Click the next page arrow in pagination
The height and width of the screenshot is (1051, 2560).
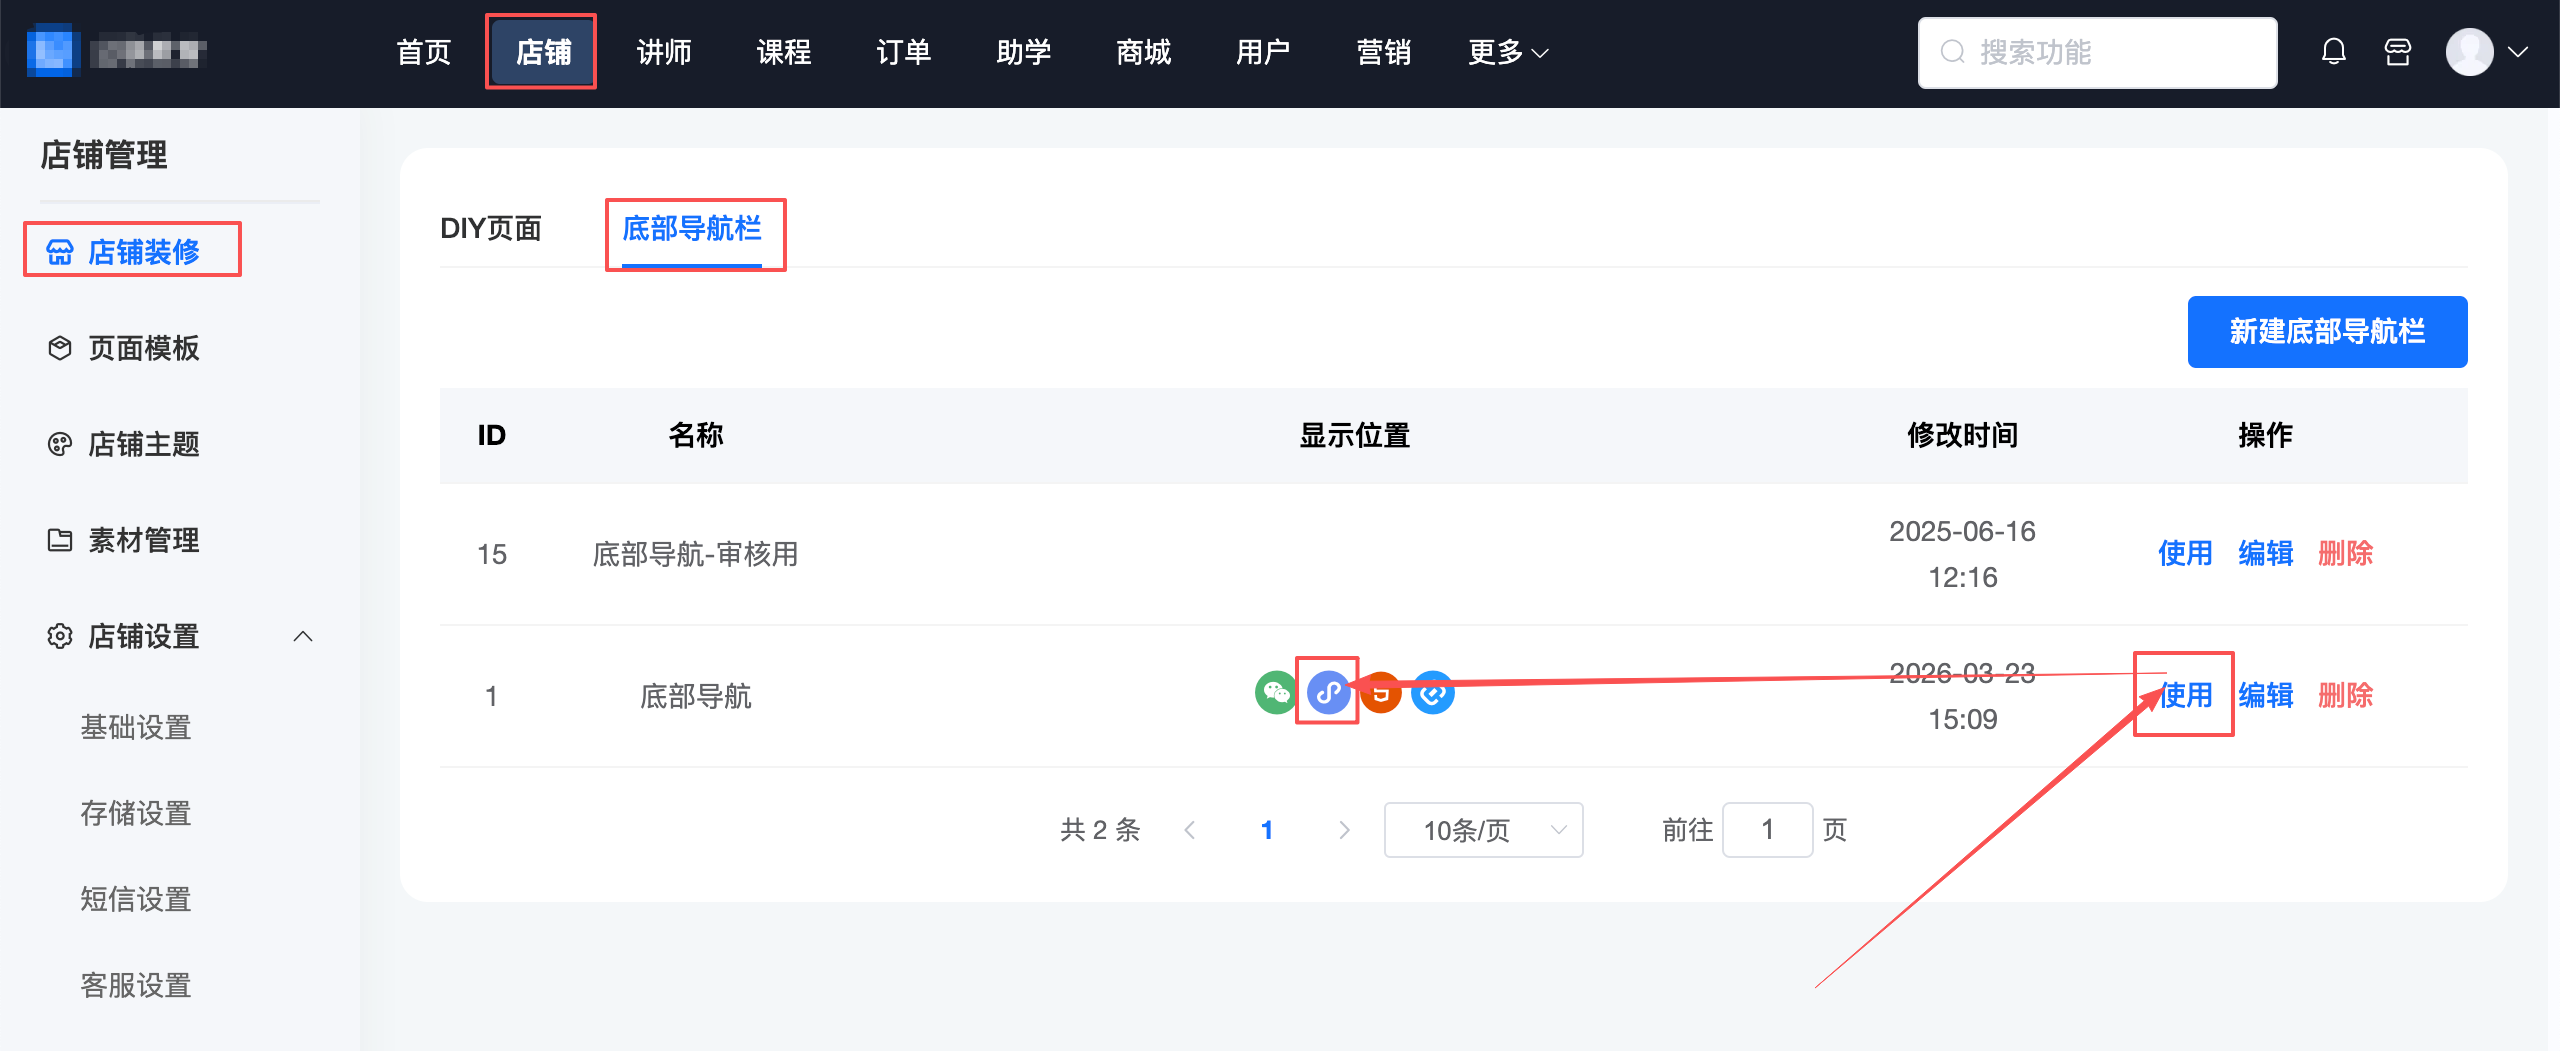click(x=1344, y=830)
